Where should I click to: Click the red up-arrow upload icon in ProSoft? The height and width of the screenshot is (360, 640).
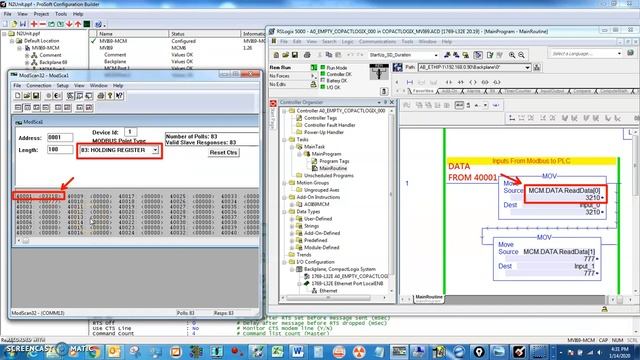point(78,24)
